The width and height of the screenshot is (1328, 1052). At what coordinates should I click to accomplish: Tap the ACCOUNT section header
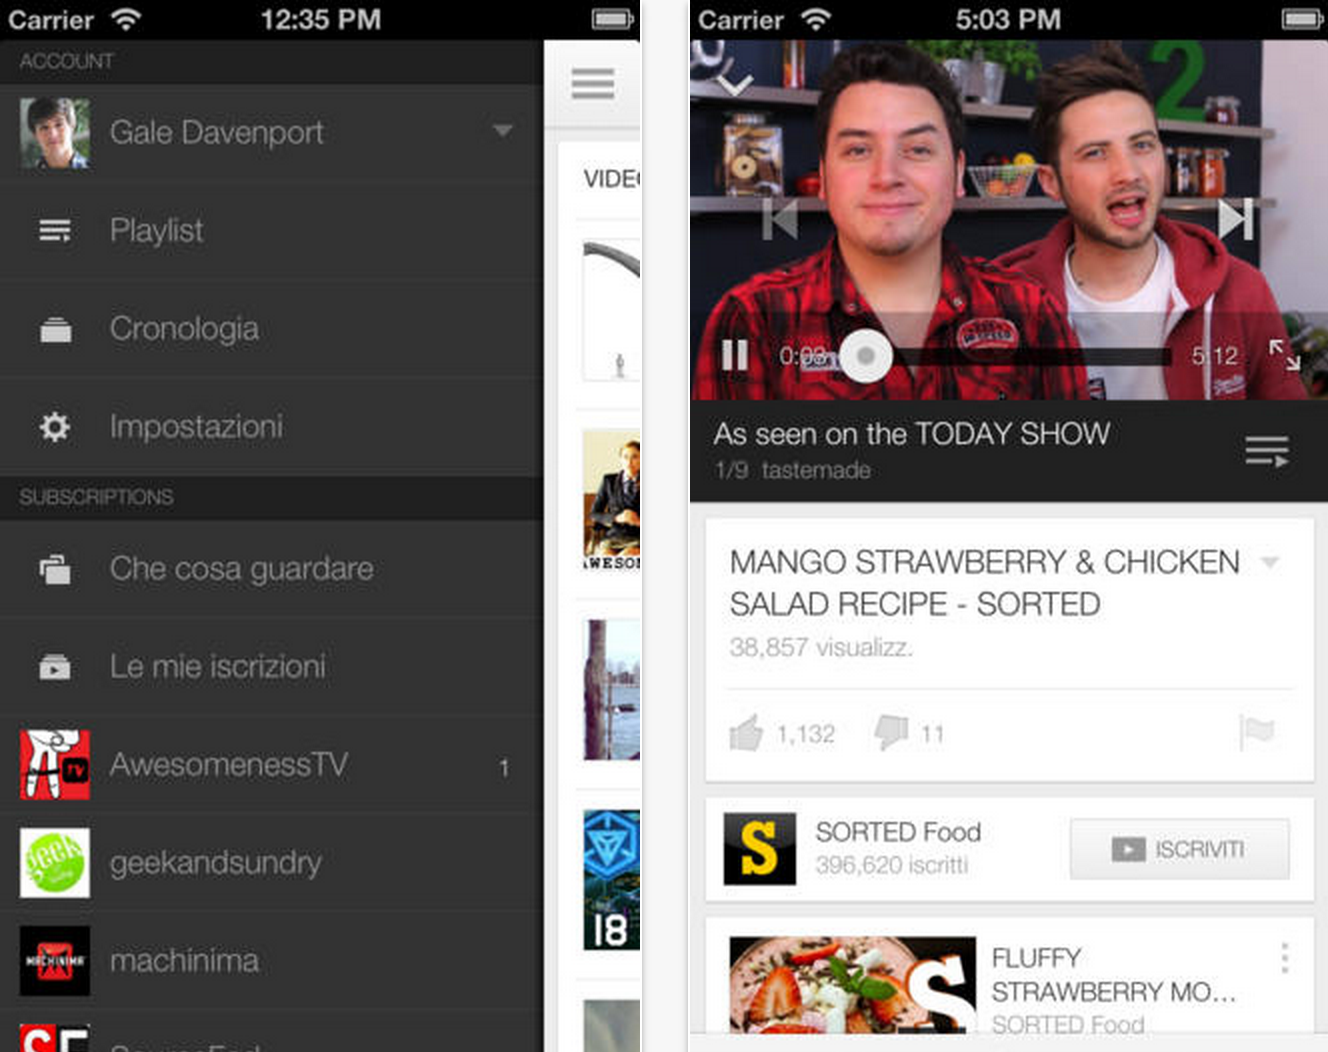[66, 61]
